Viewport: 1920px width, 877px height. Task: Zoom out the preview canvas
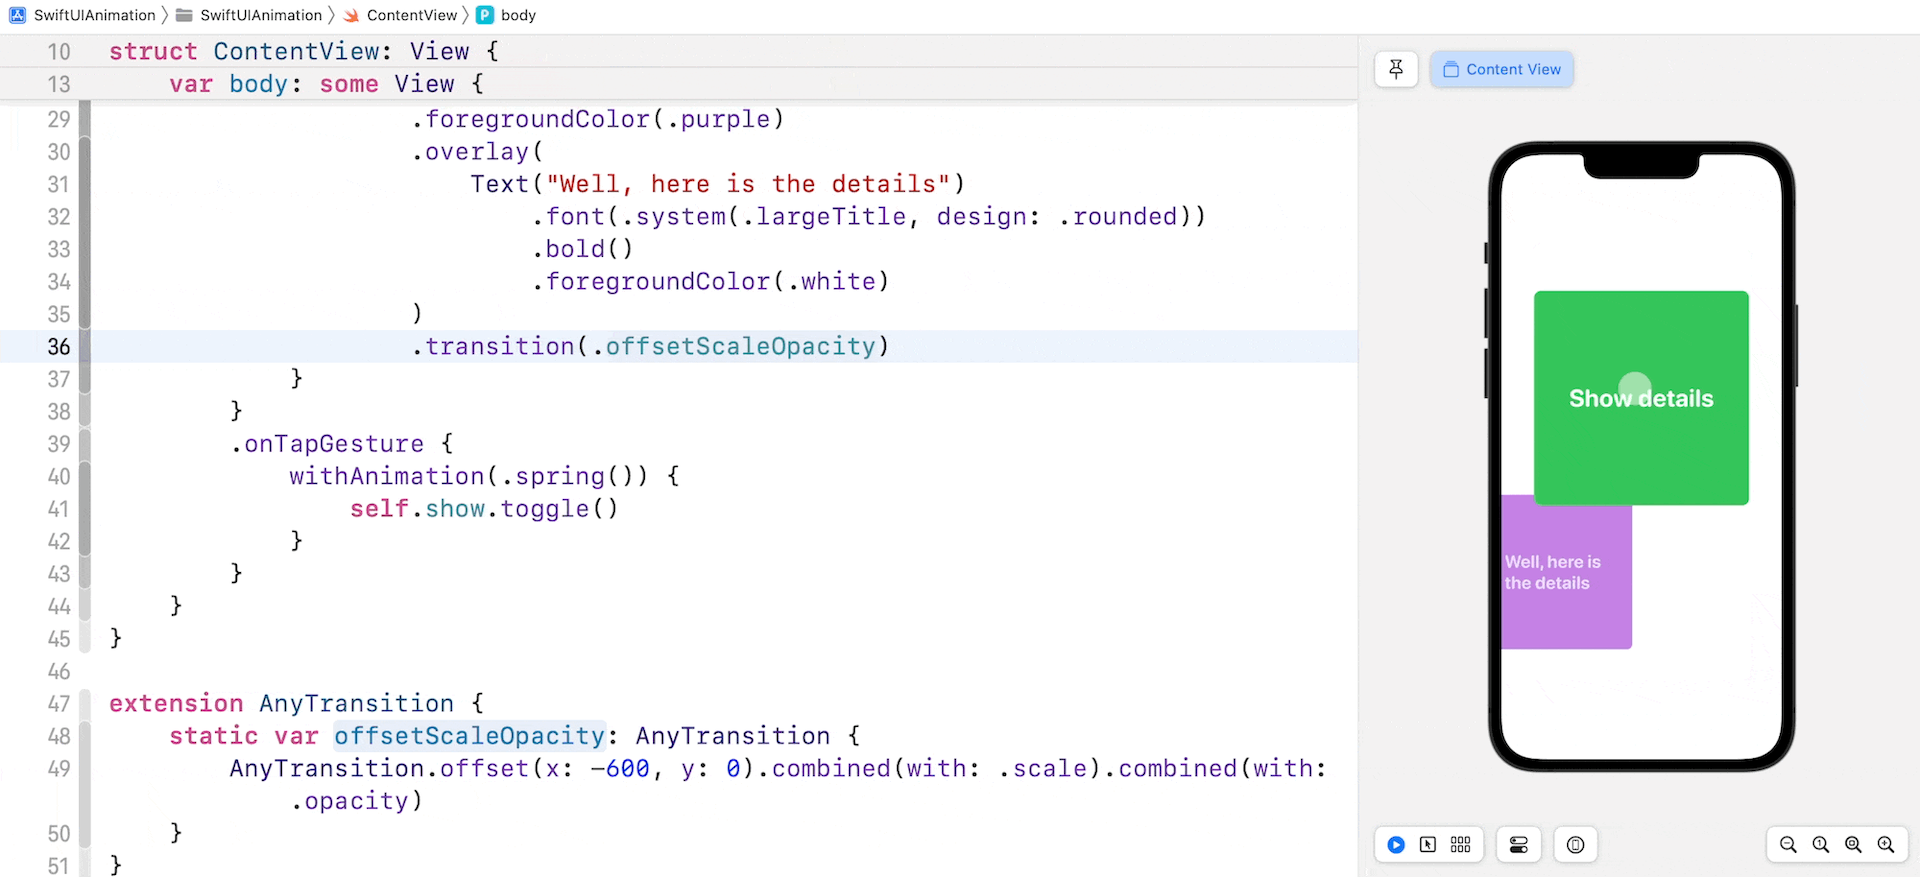(x=1788, y=845)
